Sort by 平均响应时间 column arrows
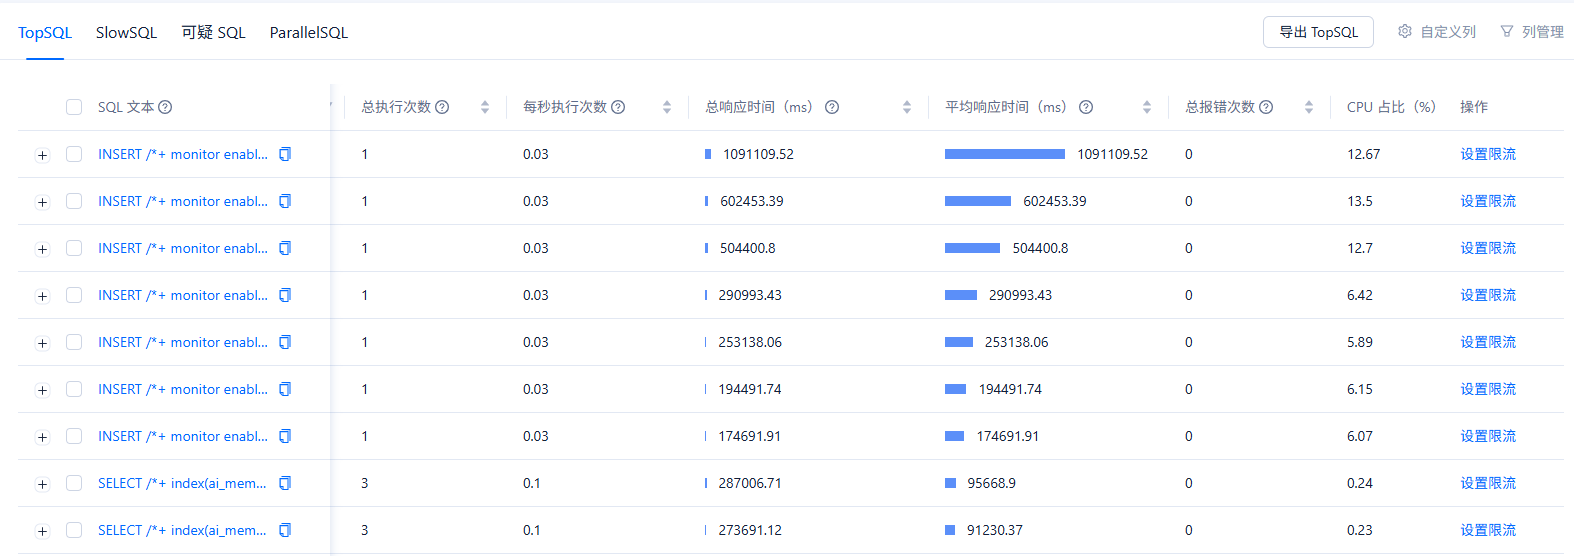Screen dimensions: 1574x556 tap(1147, 107)
